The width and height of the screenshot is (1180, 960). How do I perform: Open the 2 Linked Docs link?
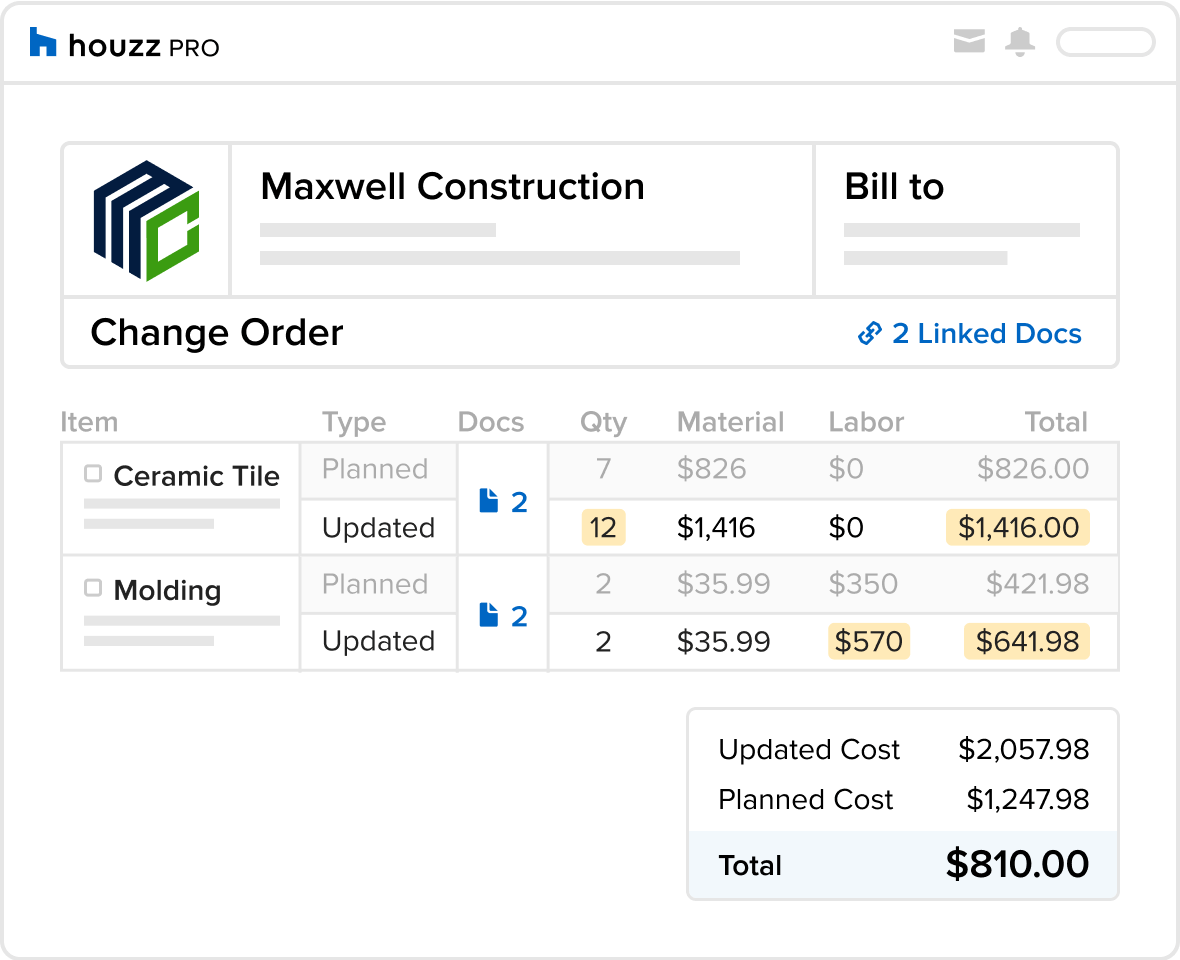coord(985,333)
